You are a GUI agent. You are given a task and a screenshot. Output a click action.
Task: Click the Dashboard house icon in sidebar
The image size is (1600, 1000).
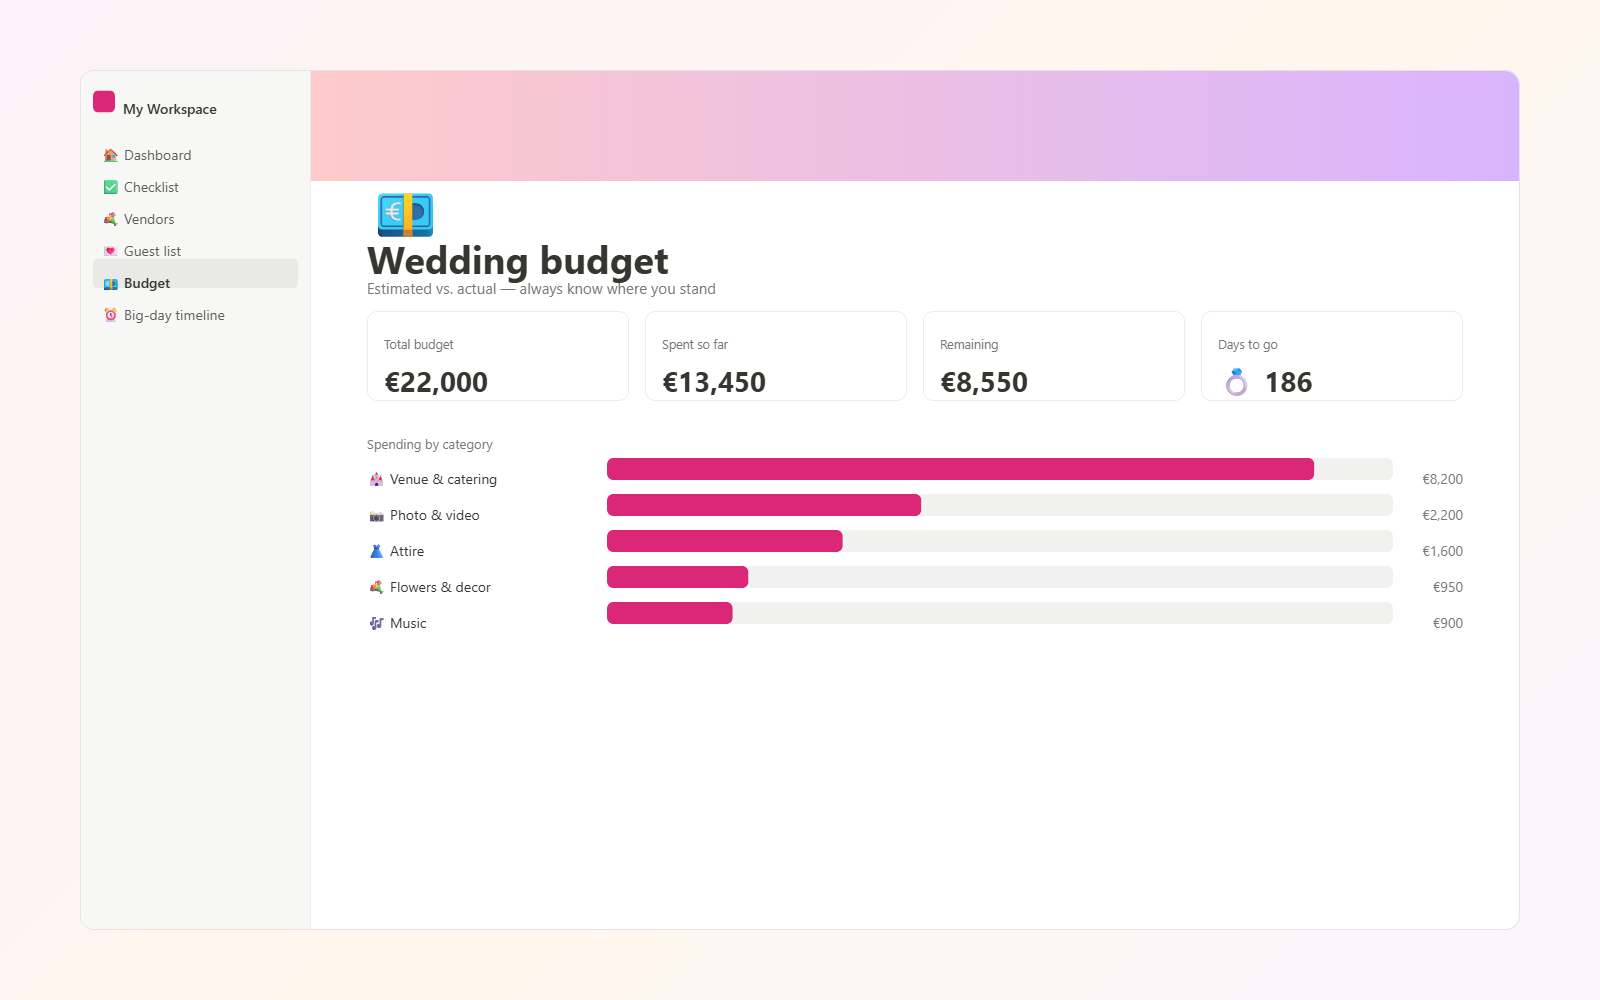point(111,155)
